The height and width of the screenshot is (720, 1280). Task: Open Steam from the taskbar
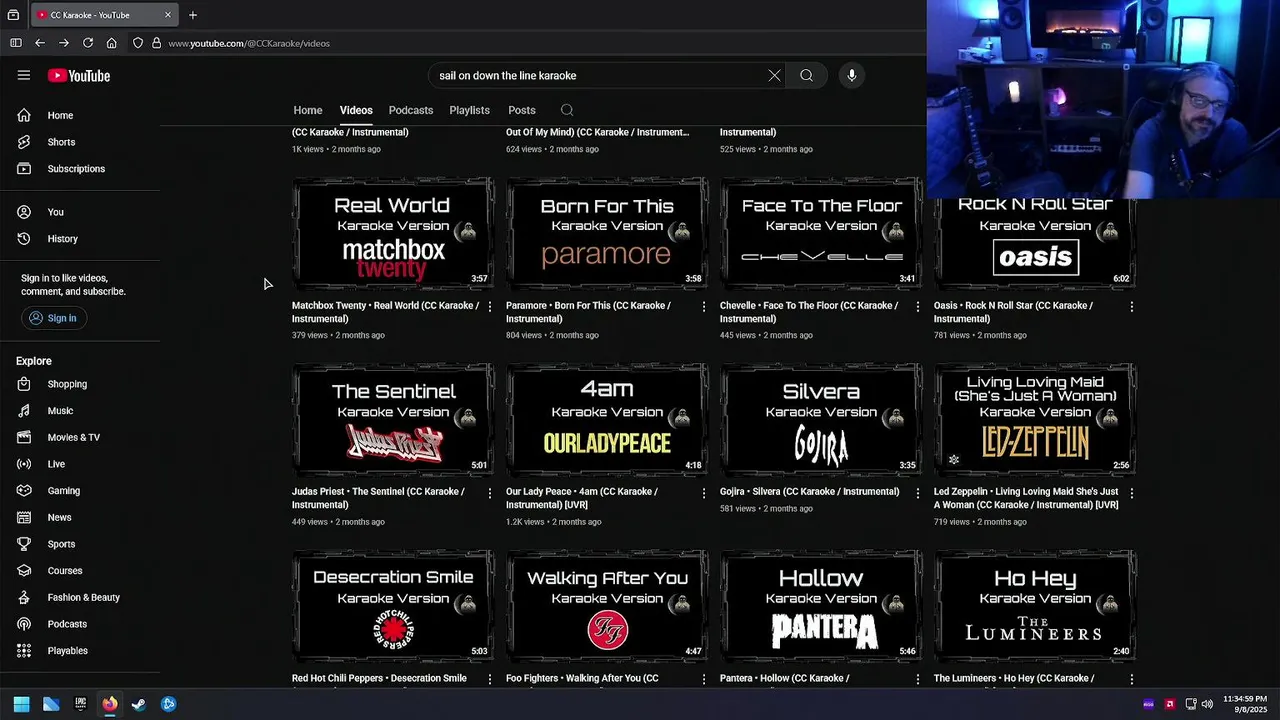[139, 704]
